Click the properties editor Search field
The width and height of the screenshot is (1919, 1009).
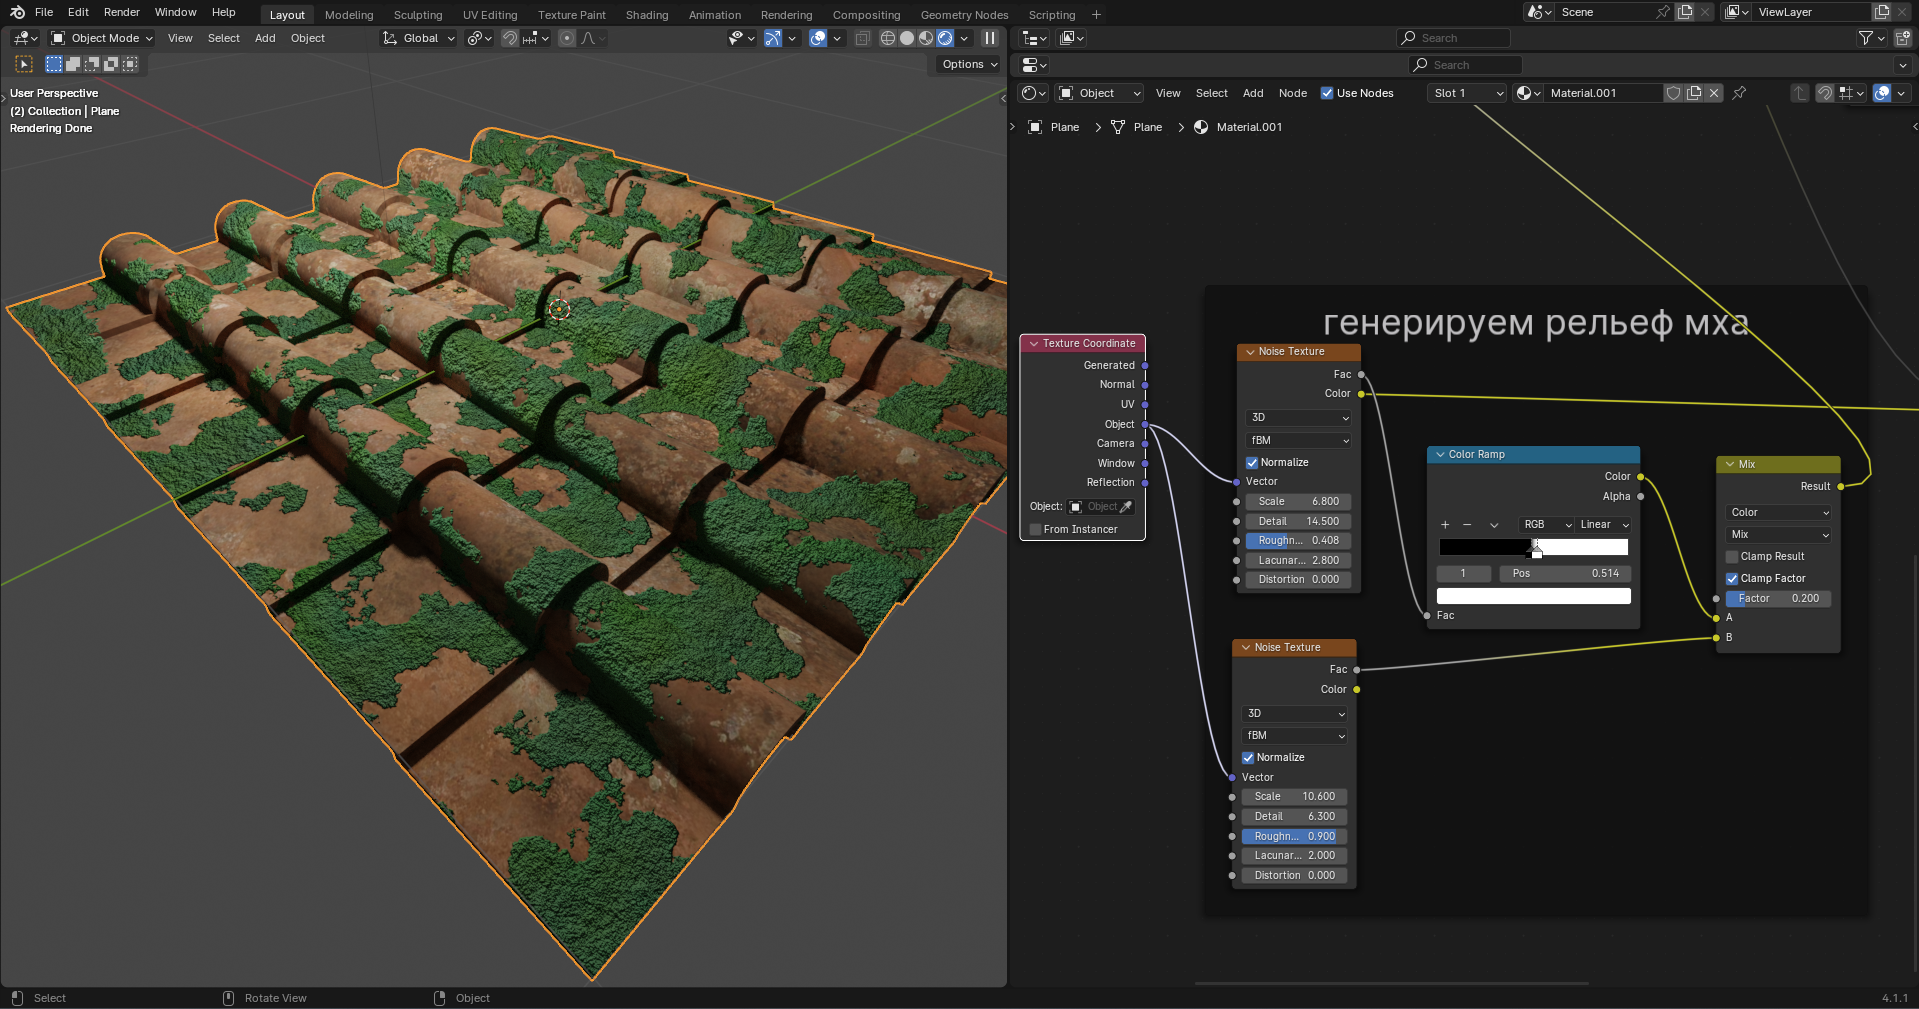click(x=1466, y=65)
